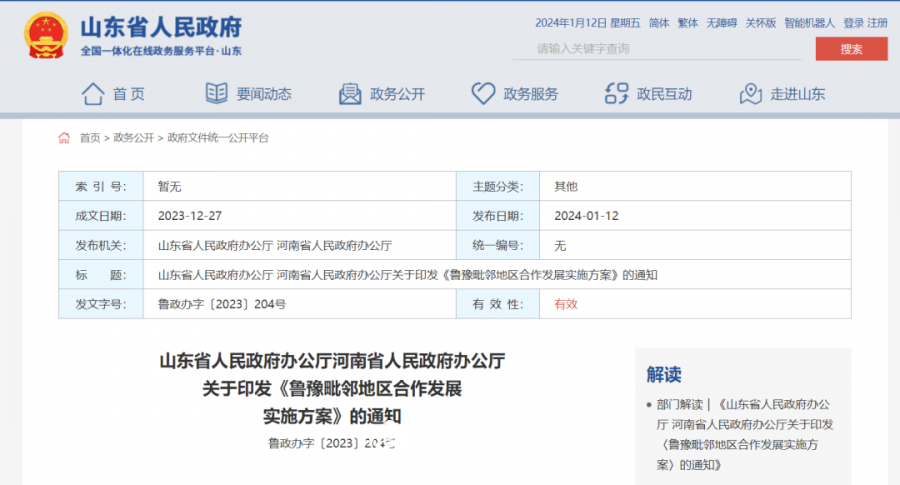Screen dimensions: 900x485
Task: Click the 要闻动态 newspaper icon
Action: coord(217,94)
